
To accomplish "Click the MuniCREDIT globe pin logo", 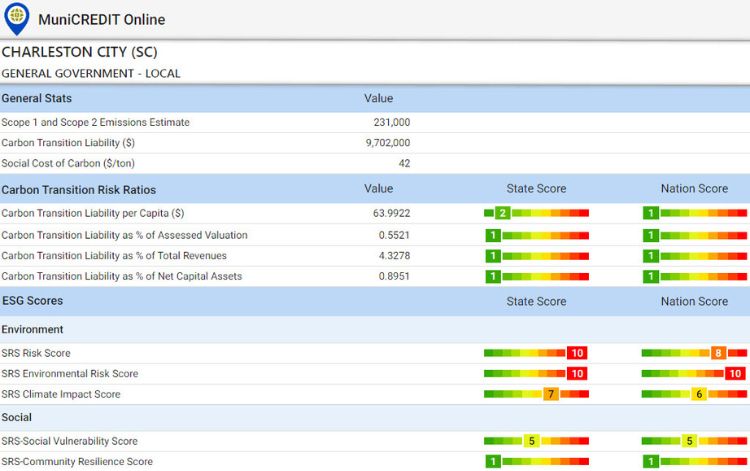I will [16, 19].
